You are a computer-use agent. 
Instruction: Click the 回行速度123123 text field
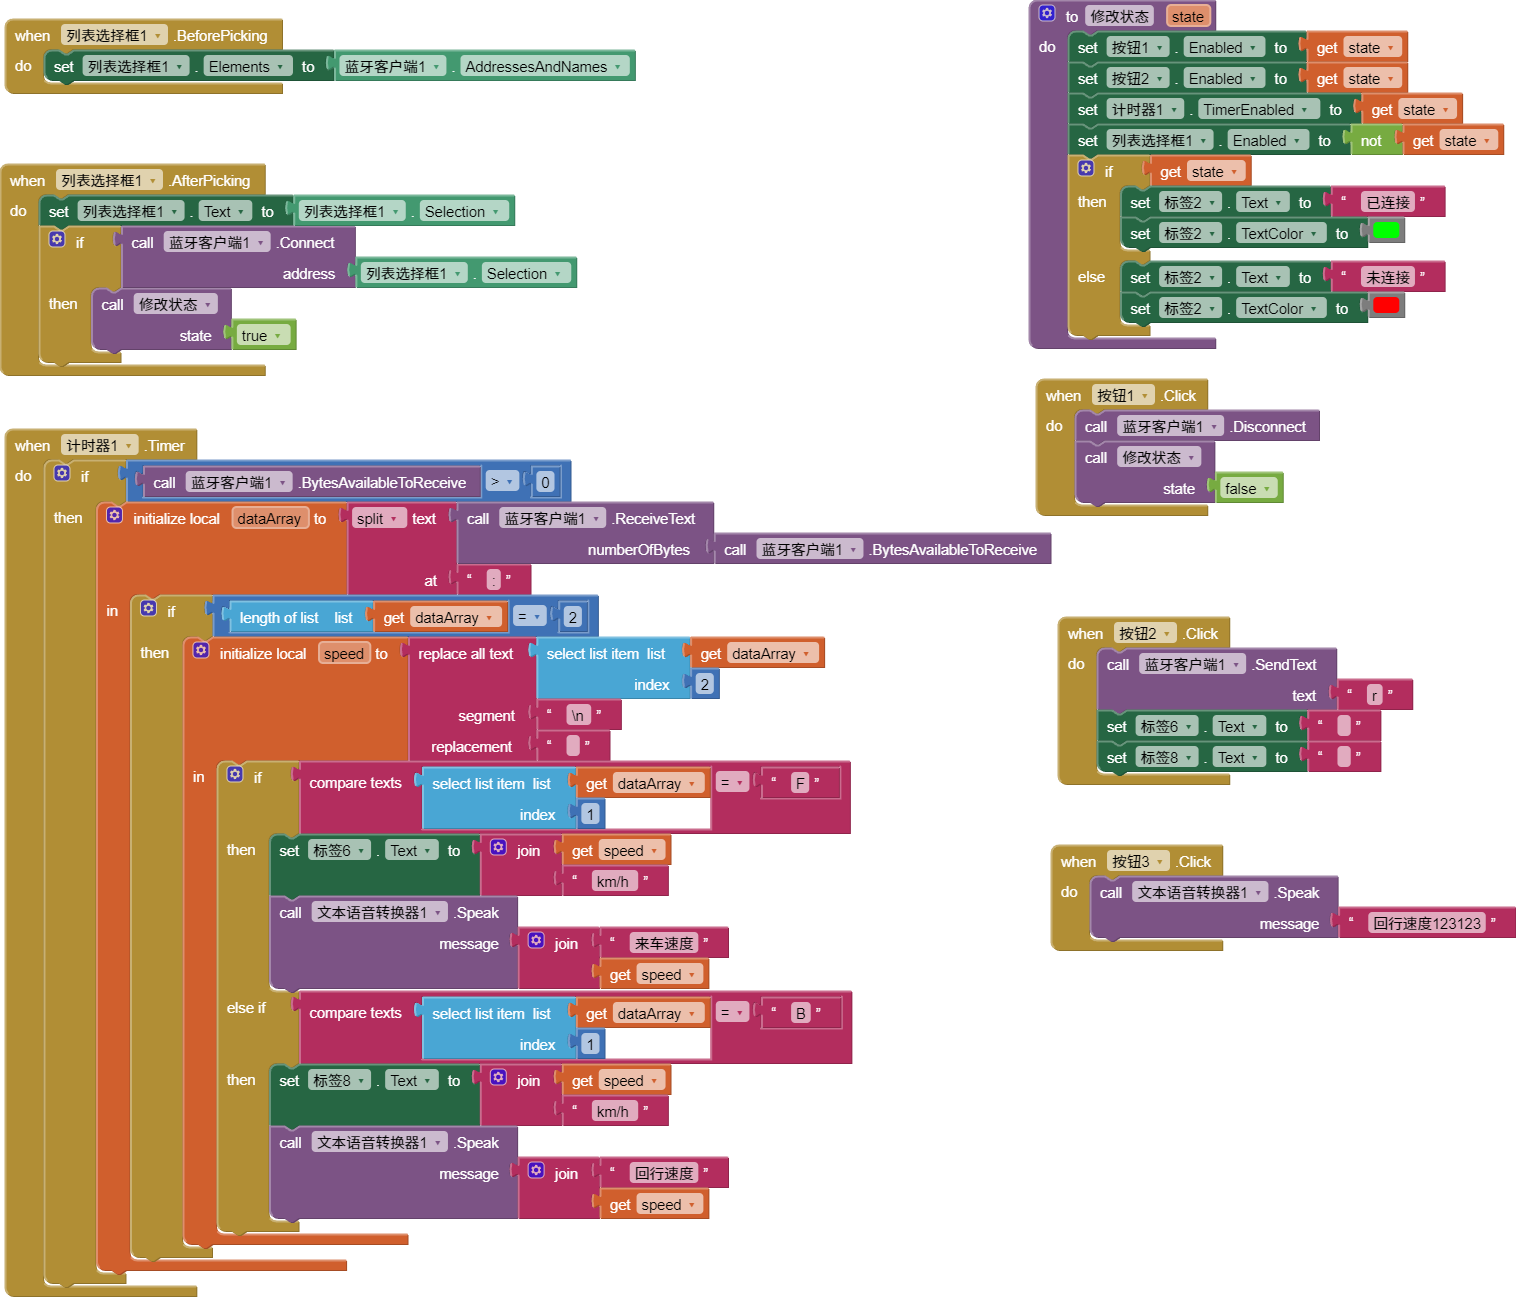click(1426, 924)
